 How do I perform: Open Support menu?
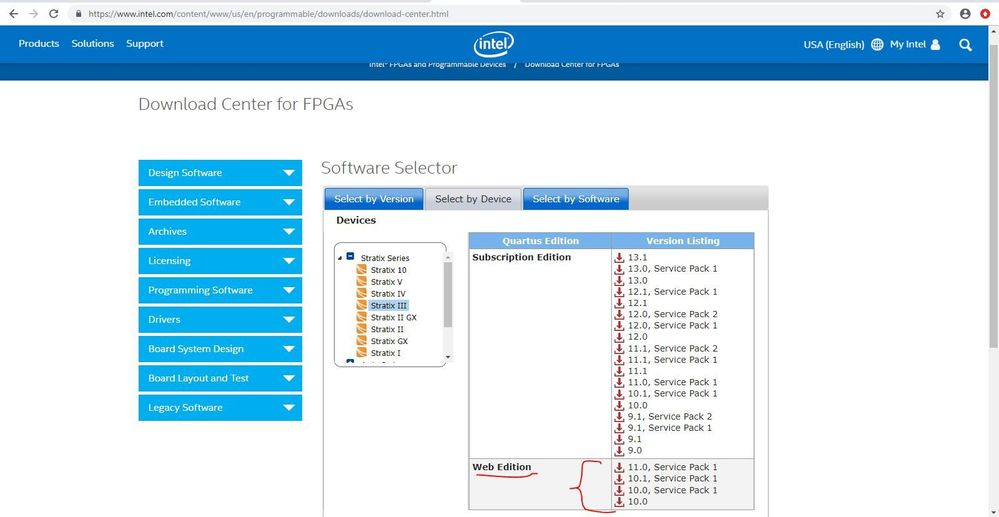tap(145, 44)
